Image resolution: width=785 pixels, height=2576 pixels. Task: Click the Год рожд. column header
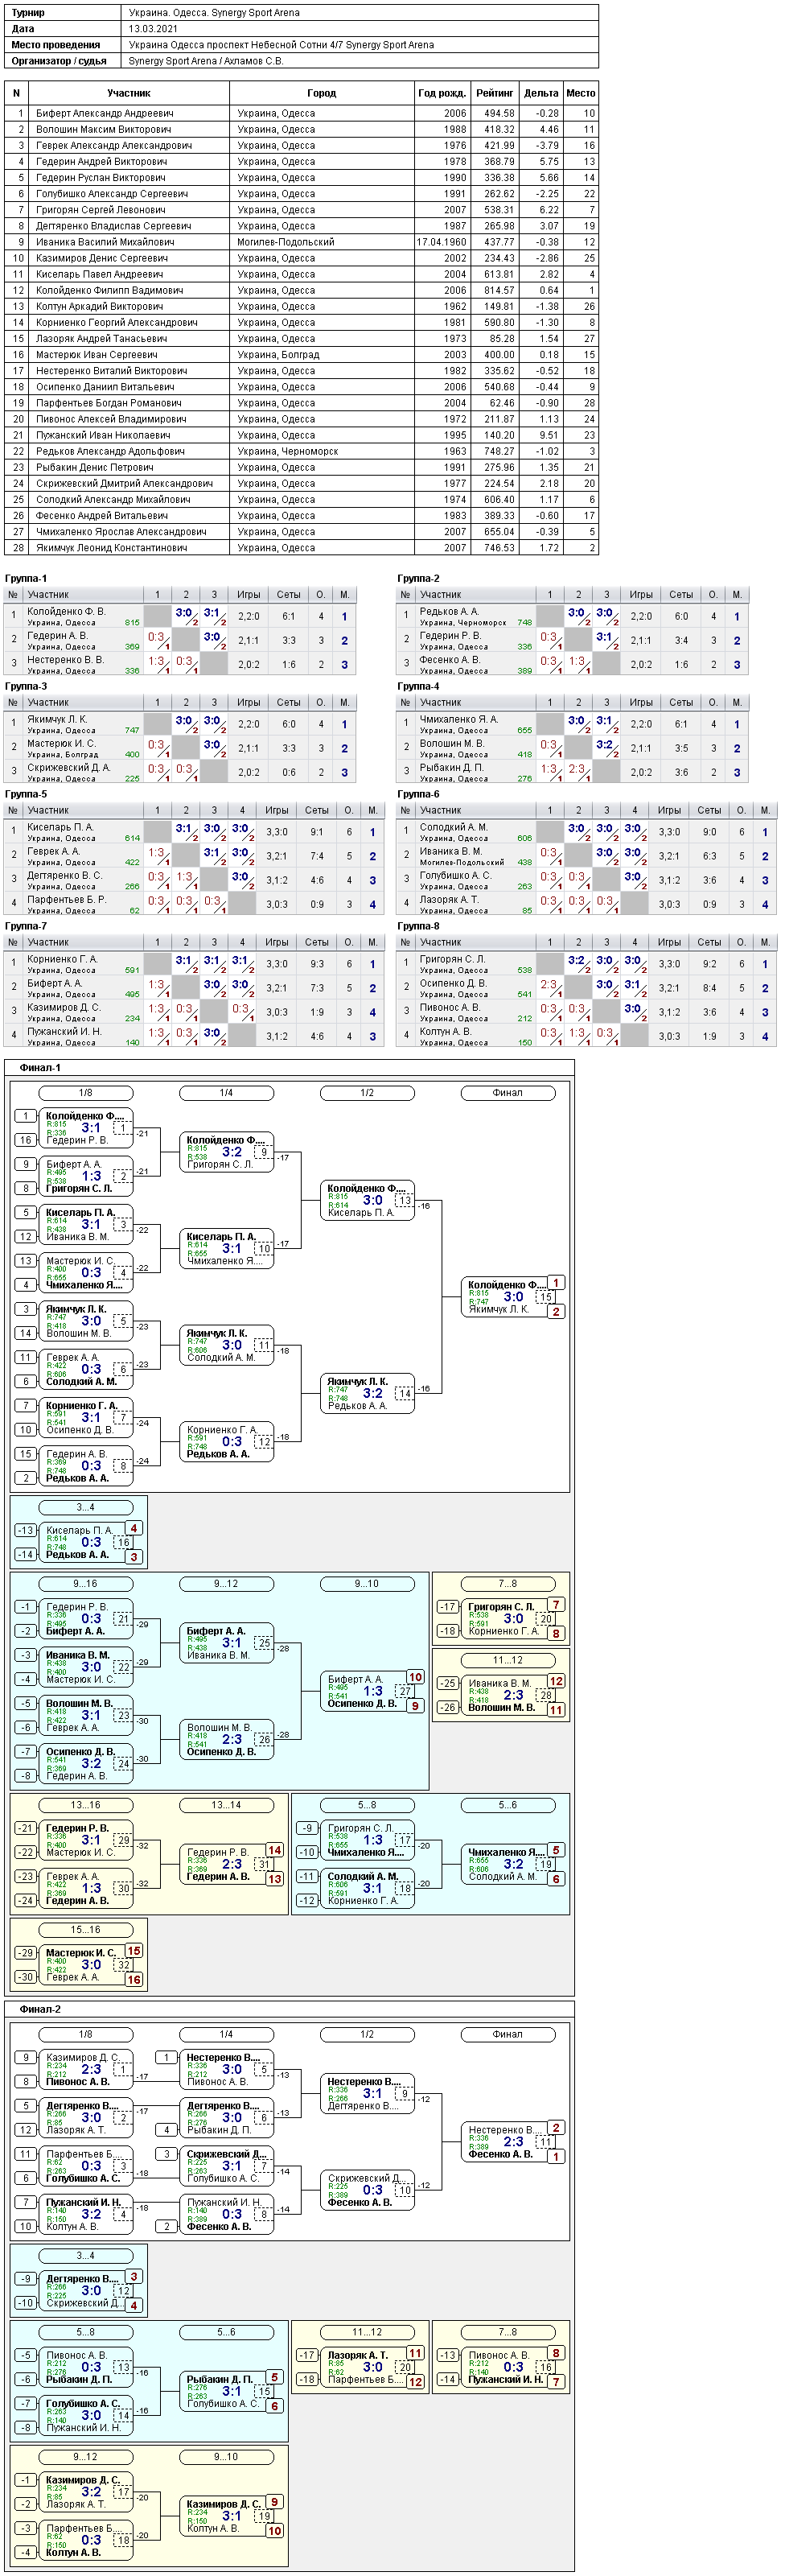click(x=442, y=93)
